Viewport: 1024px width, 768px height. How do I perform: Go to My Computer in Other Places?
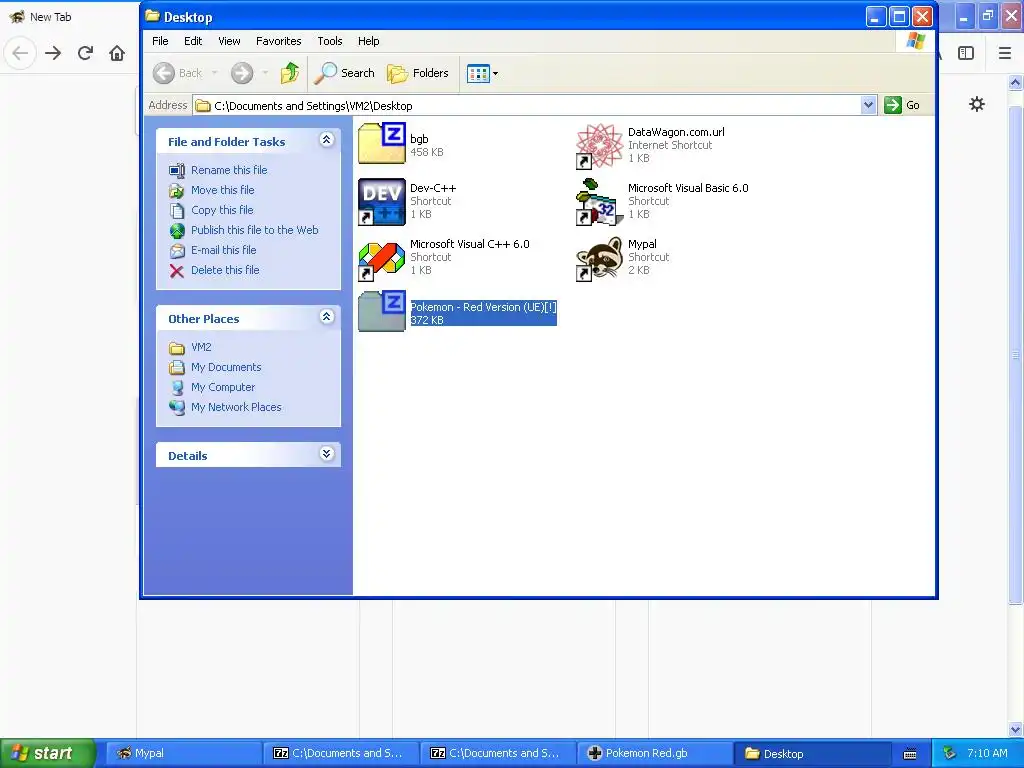tap(223, 387)
